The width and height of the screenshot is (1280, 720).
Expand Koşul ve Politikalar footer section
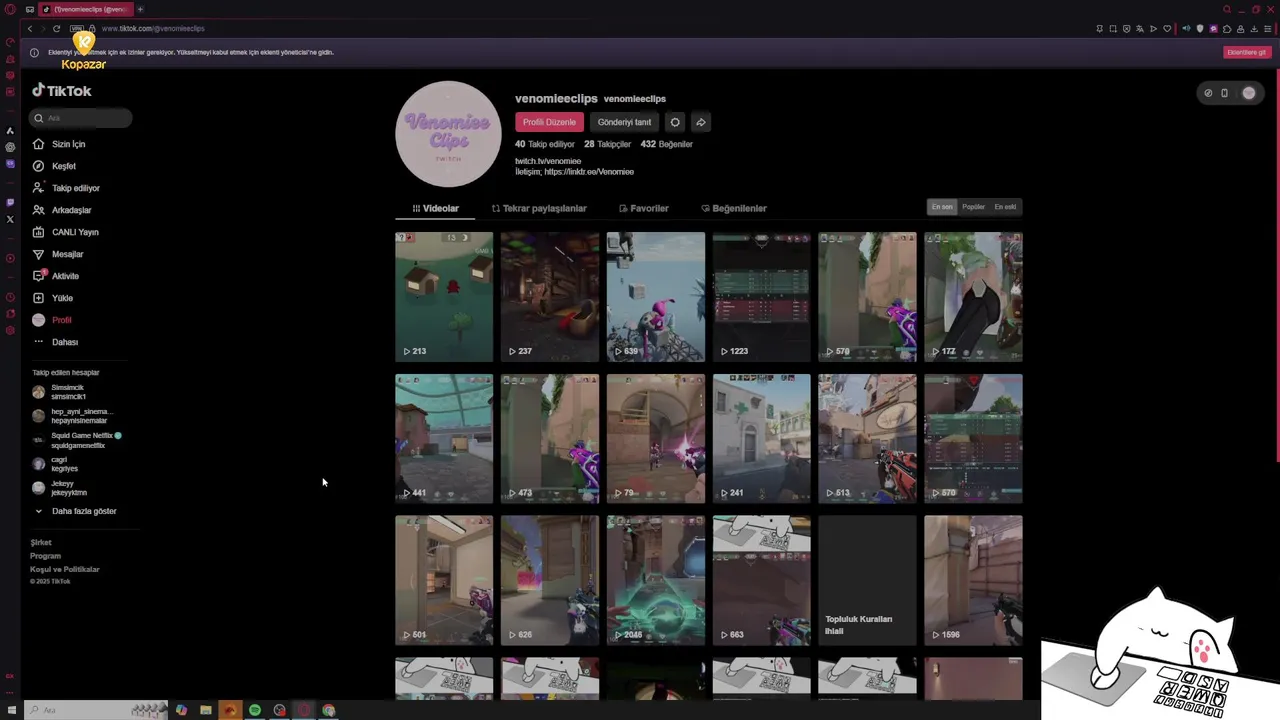pos(65,569)
